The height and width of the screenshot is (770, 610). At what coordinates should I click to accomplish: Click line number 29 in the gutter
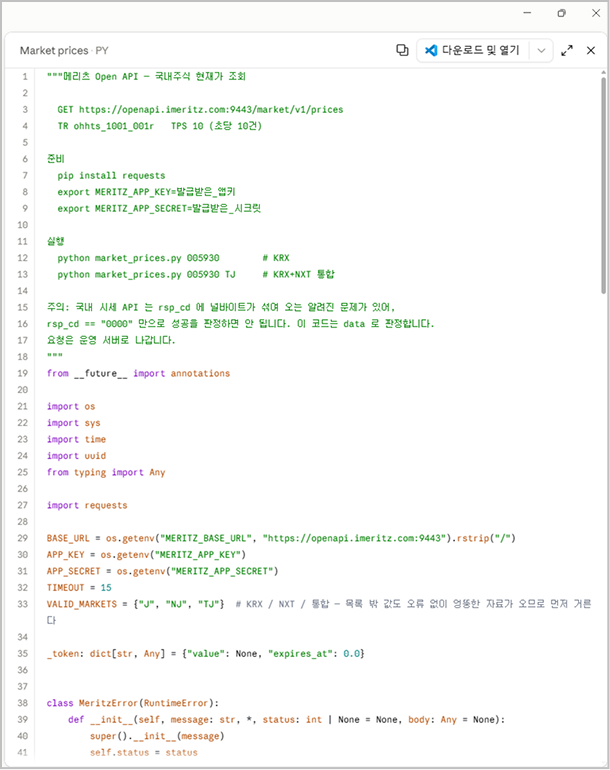[23, 538]
